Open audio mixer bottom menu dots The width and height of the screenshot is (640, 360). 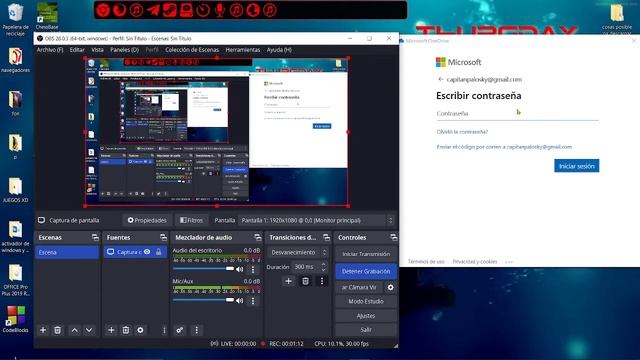click(x=197, y=330)
